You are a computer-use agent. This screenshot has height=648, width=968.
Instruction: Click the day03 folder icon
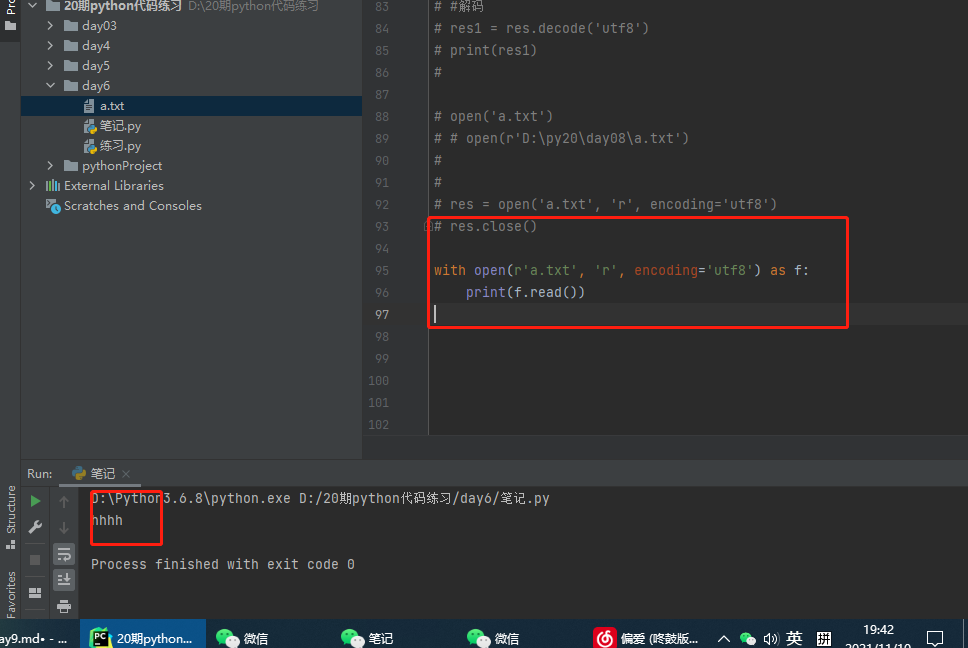coord(71,26)
